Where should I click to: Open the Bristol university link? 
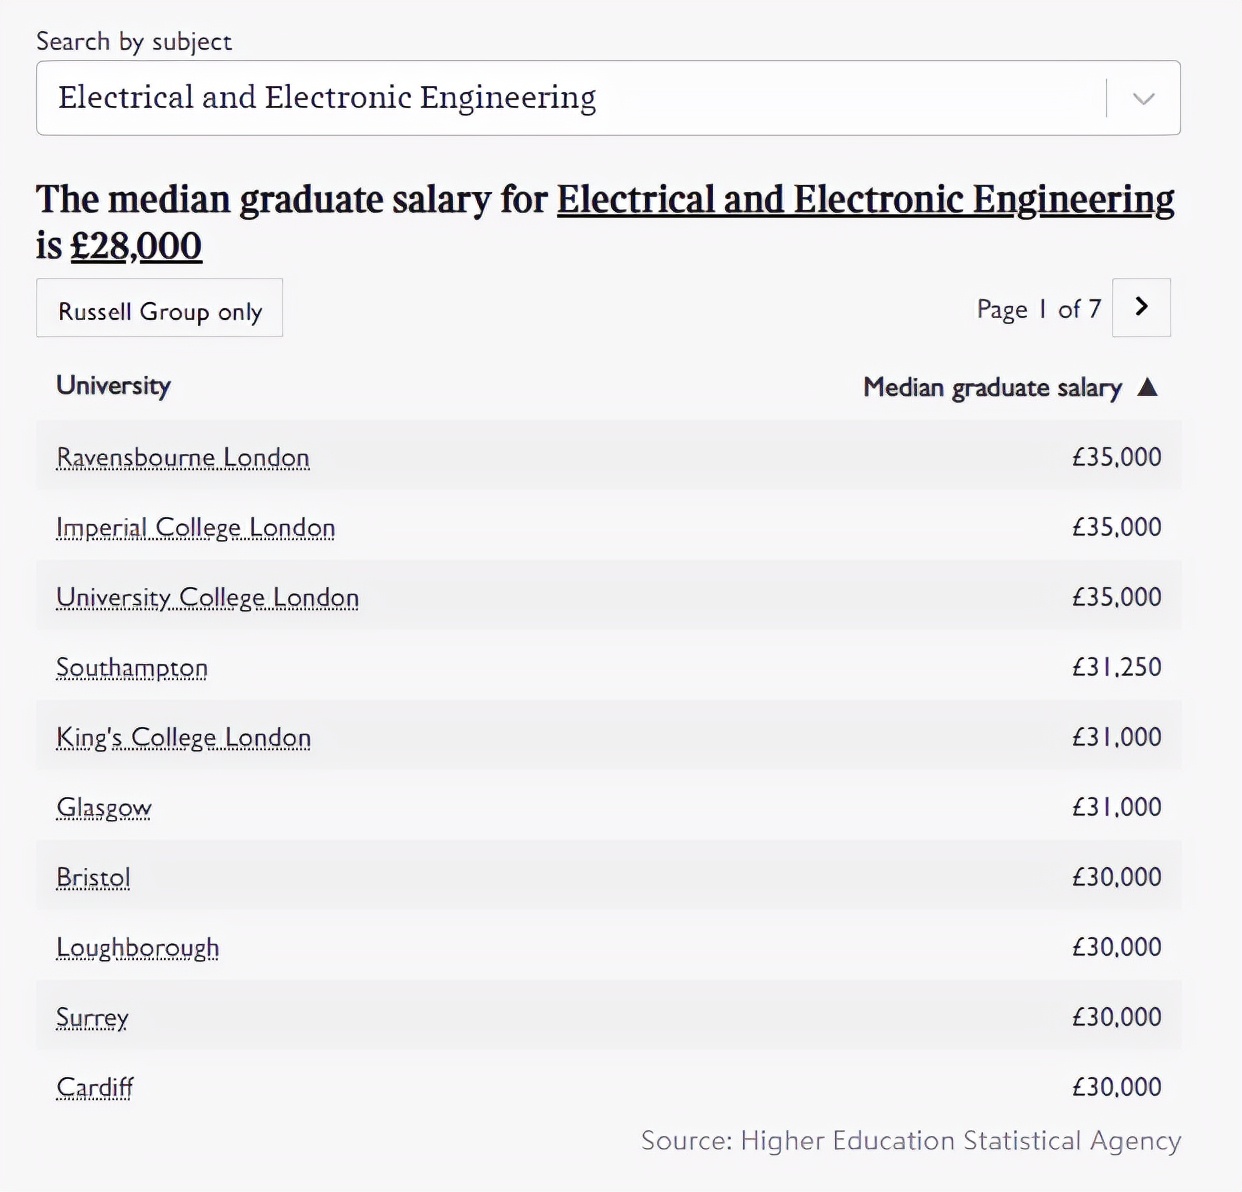point(94,877)
